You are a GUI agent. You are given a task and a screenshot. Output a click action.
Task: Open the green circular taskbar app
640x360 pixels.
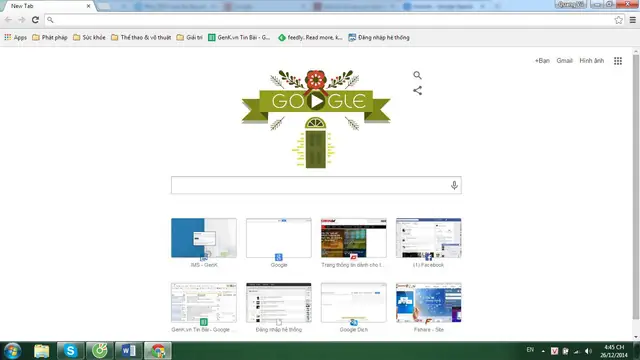[x=100, y=351]
